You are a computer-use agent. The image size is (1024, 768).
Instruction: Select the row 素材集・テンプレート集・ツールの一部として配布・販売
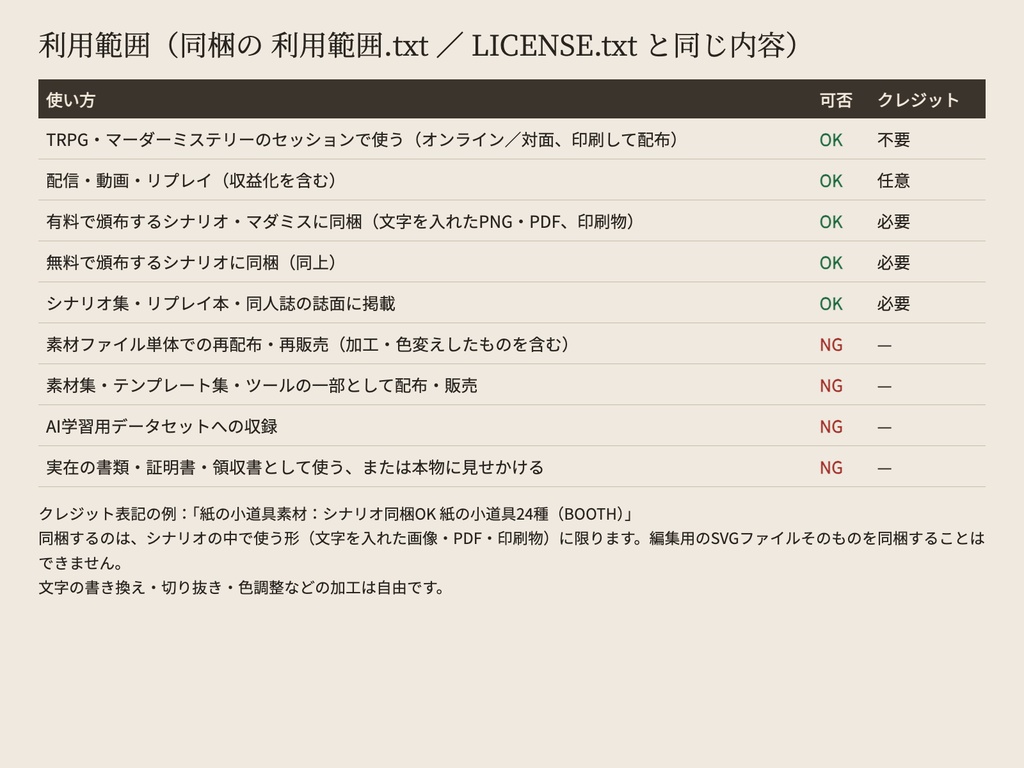[512, 385]
